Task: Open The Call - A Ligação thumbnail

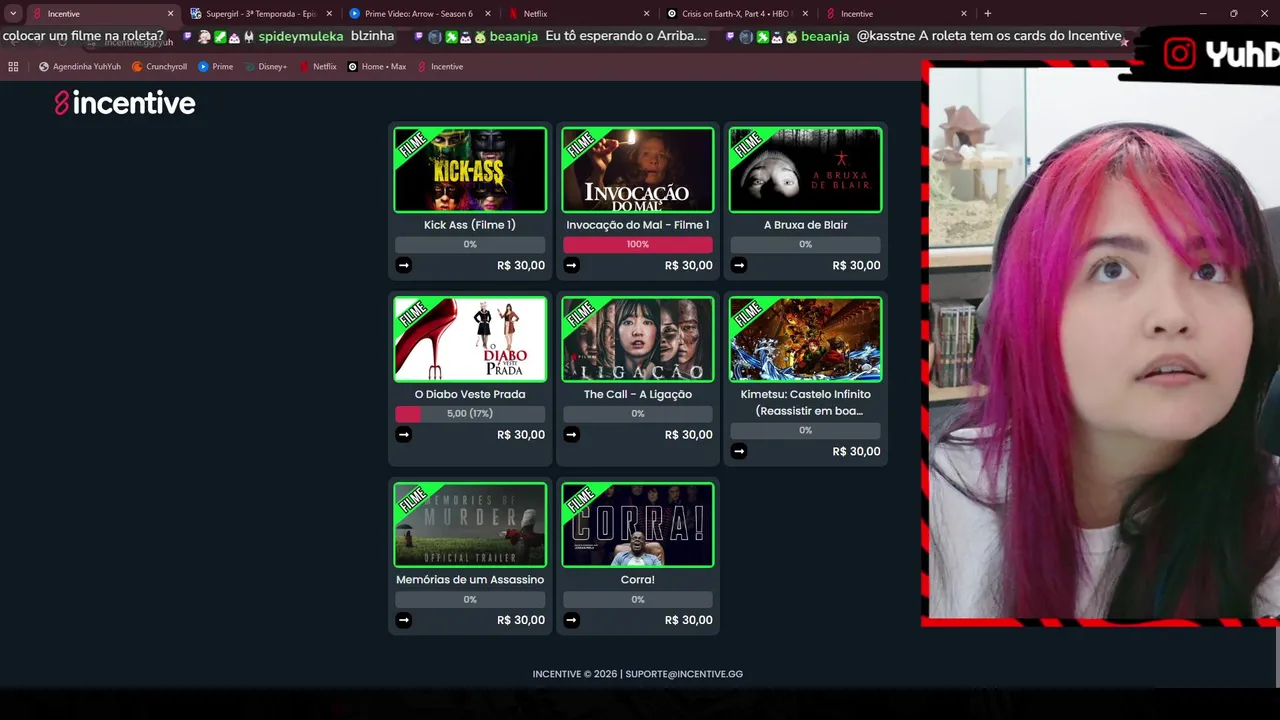Action: pos(638,339)
